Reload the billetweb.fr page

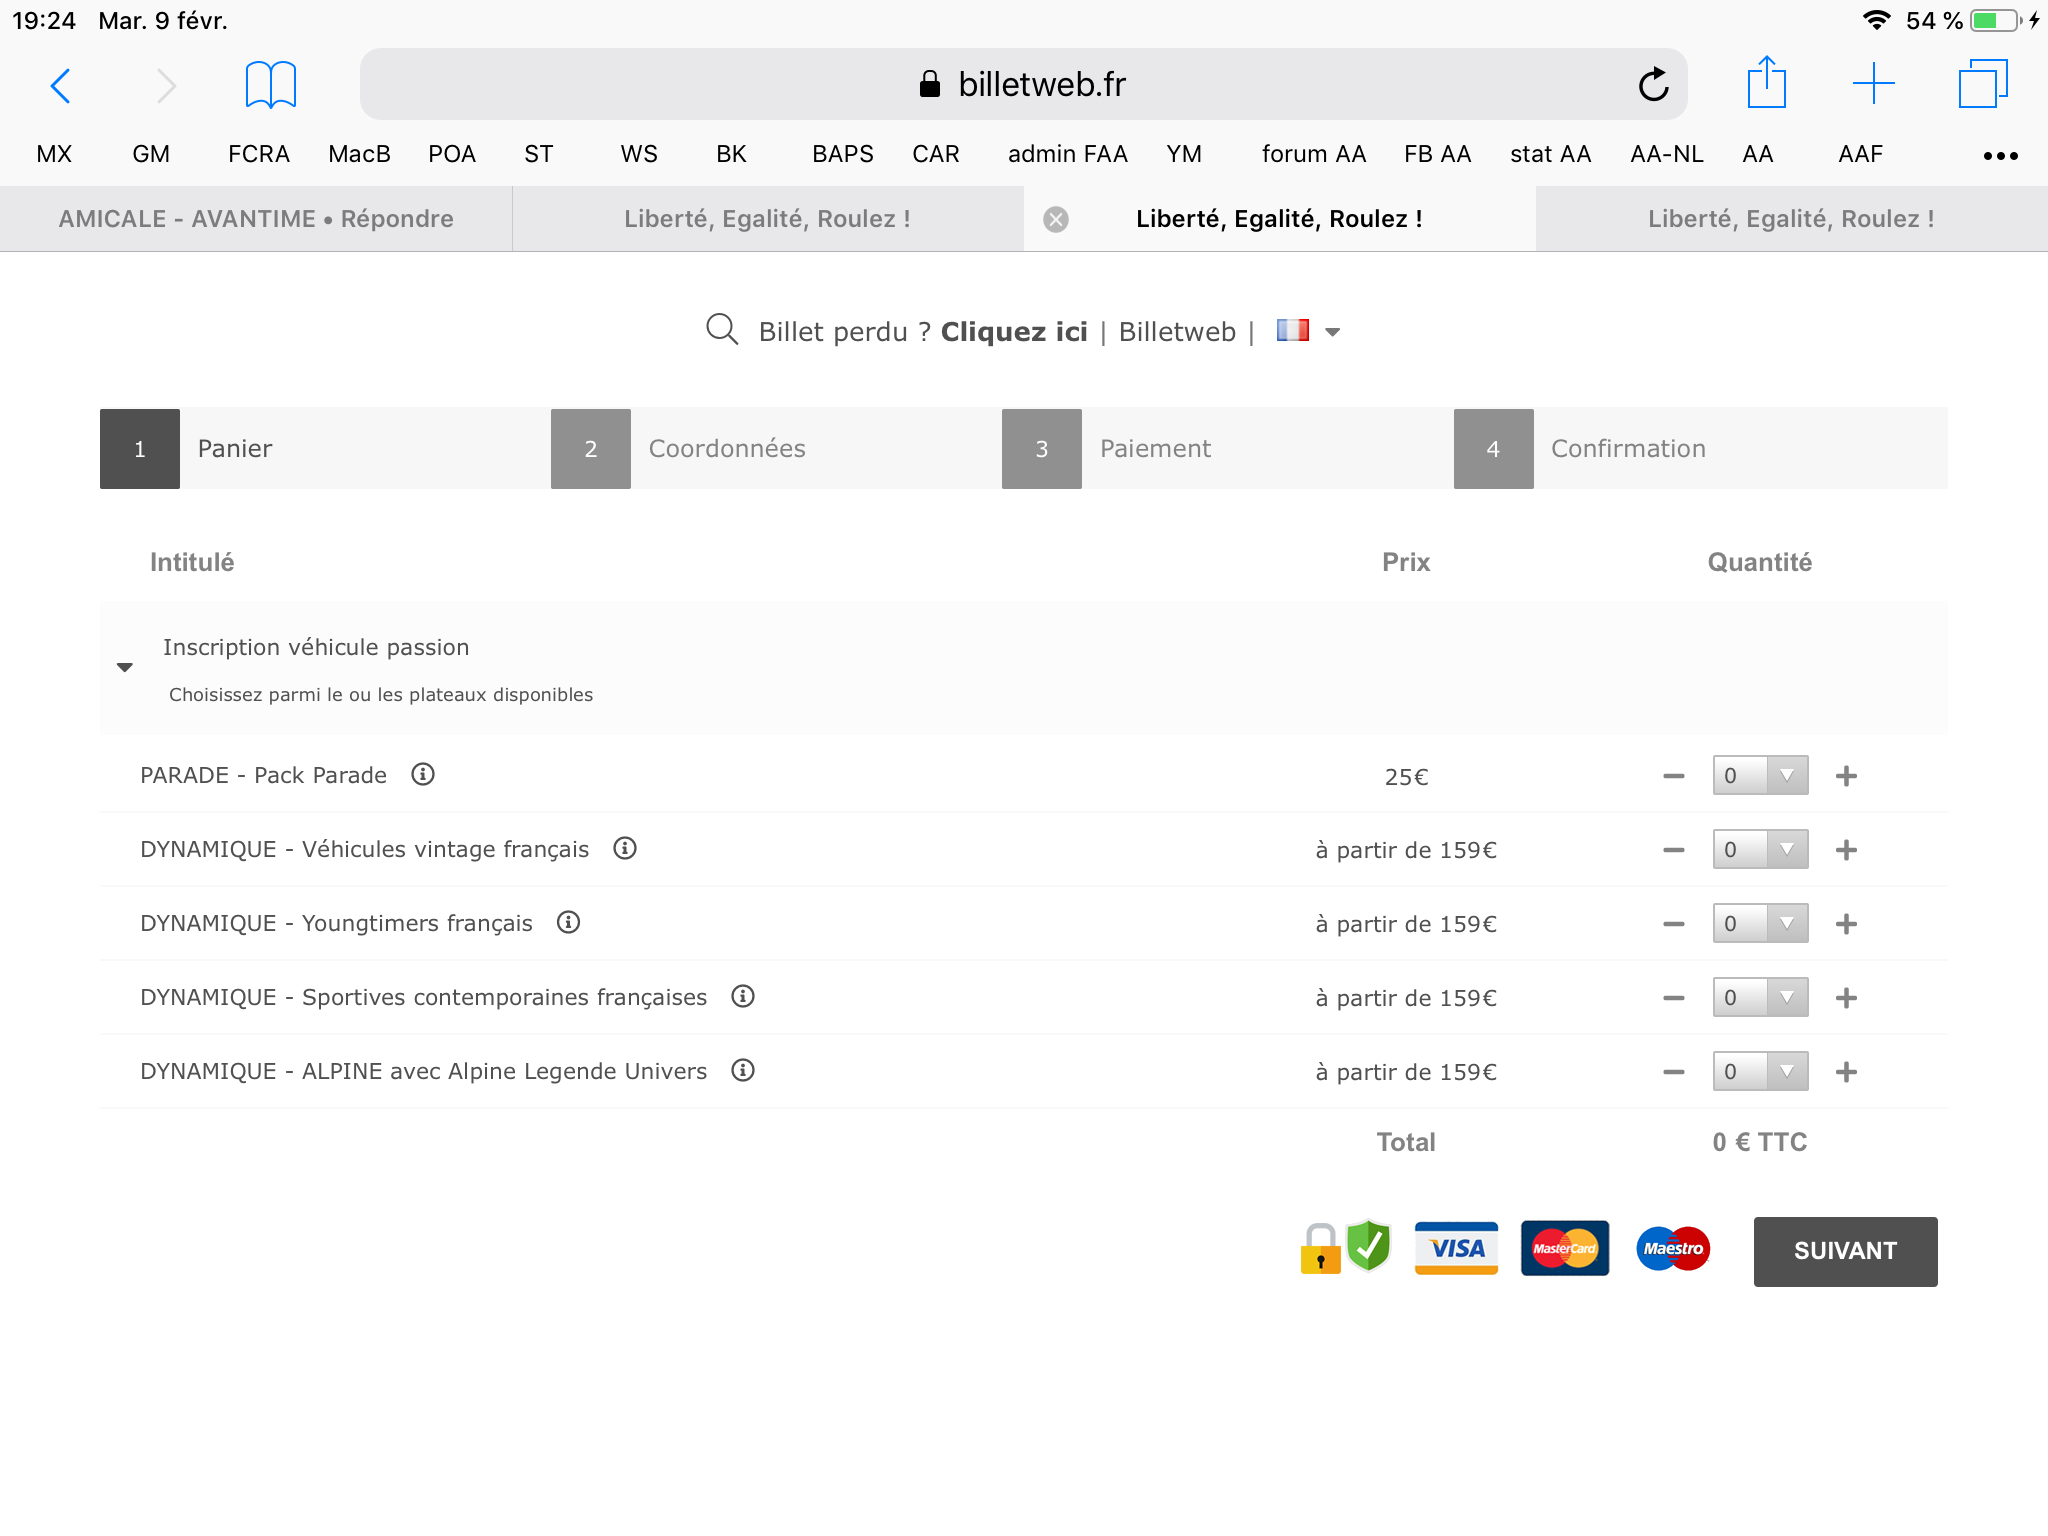(1653, 85)
